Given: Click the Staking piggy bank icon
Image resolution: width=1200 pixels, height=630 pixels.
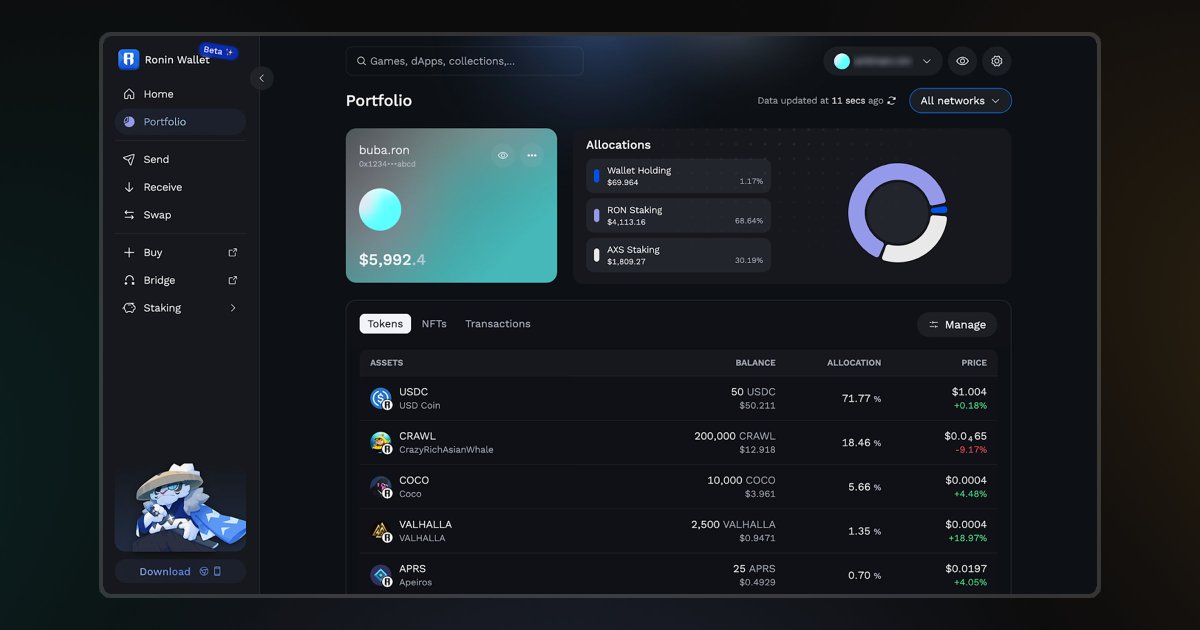Looking at the screenshot, I should 129,308.
